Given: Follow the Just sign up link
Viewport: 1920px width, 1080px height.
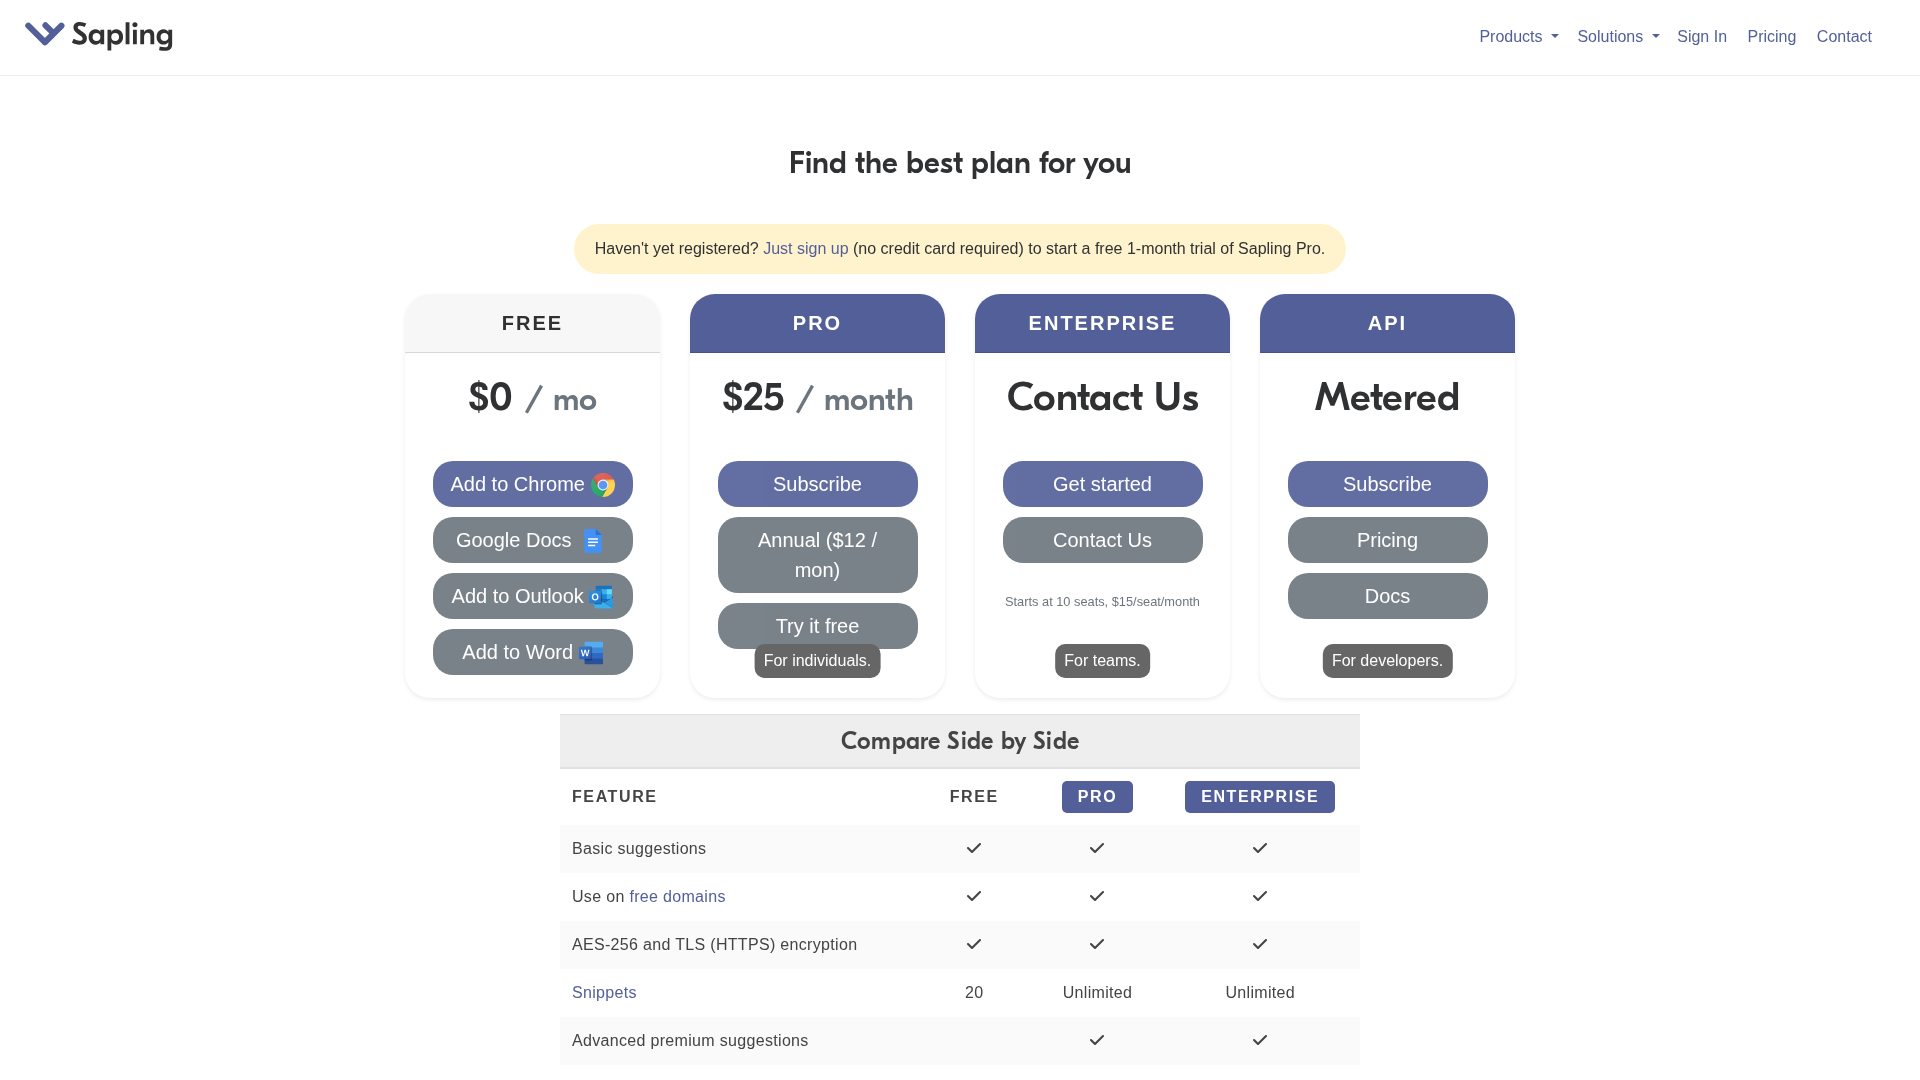Looking at the screenshot, I should 805,249.
